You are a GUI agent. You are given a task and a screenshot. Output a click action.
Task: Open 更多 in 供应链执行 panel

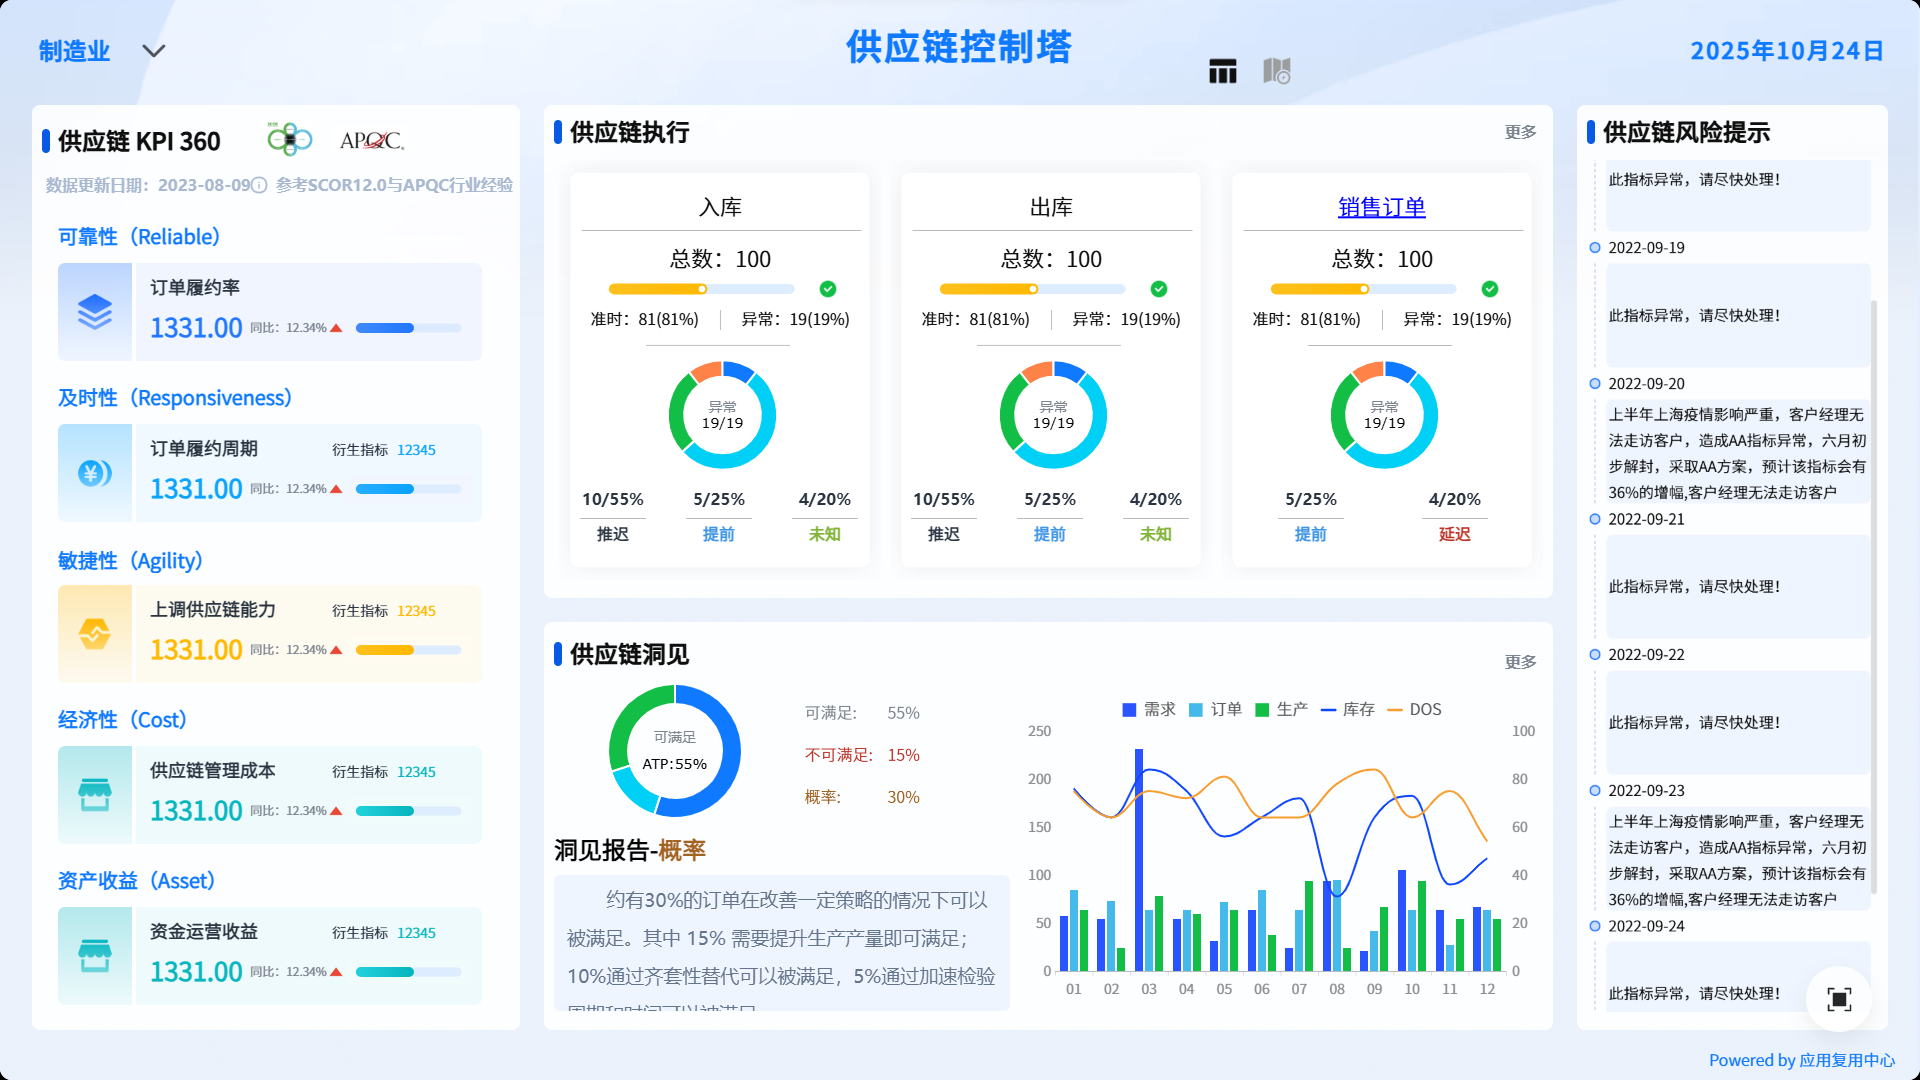coord(1520,132)
